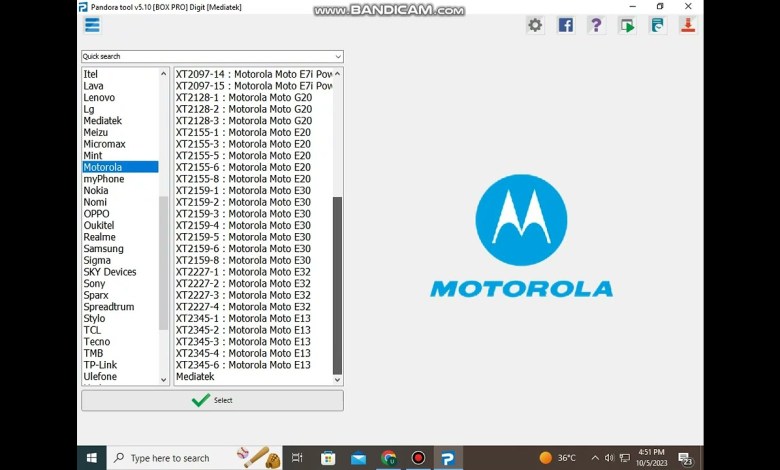Screen dimensions: 780x470
Task: Open the Windows Start button
Action: click(x=92, y=458)
